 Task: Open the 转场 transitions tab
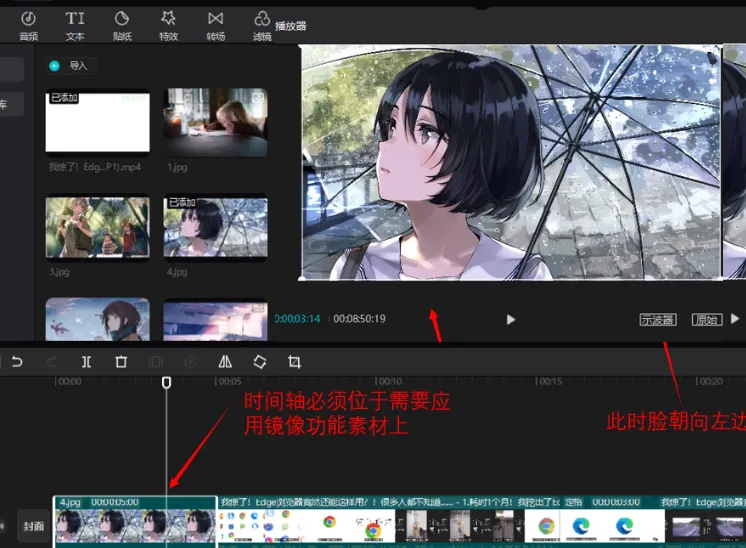point(216,26)
